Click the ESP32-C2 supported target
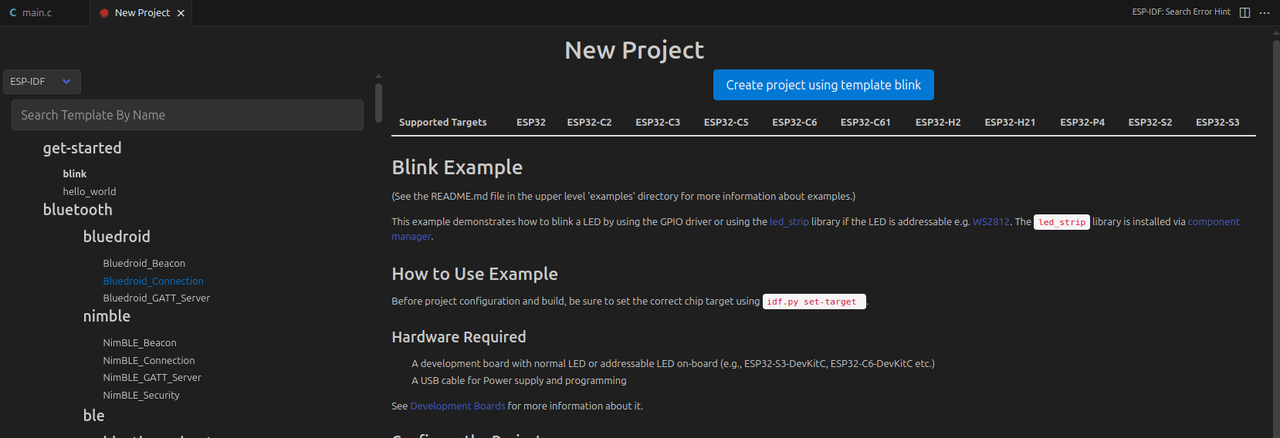 click(x=589, y=123)
